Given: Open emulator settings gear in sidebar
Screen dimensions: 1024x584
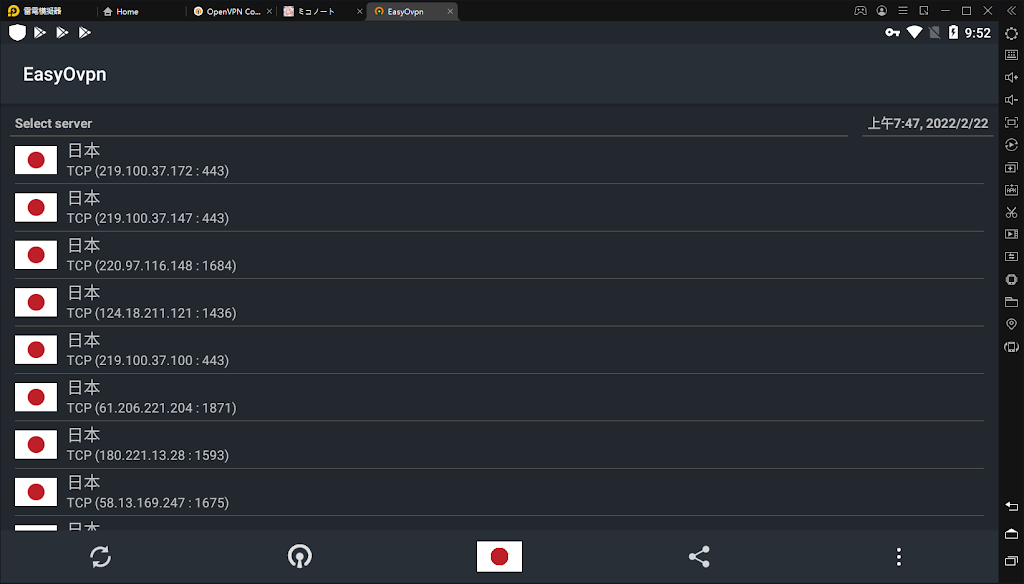Looking at the screenshot, I should 1012,33.
